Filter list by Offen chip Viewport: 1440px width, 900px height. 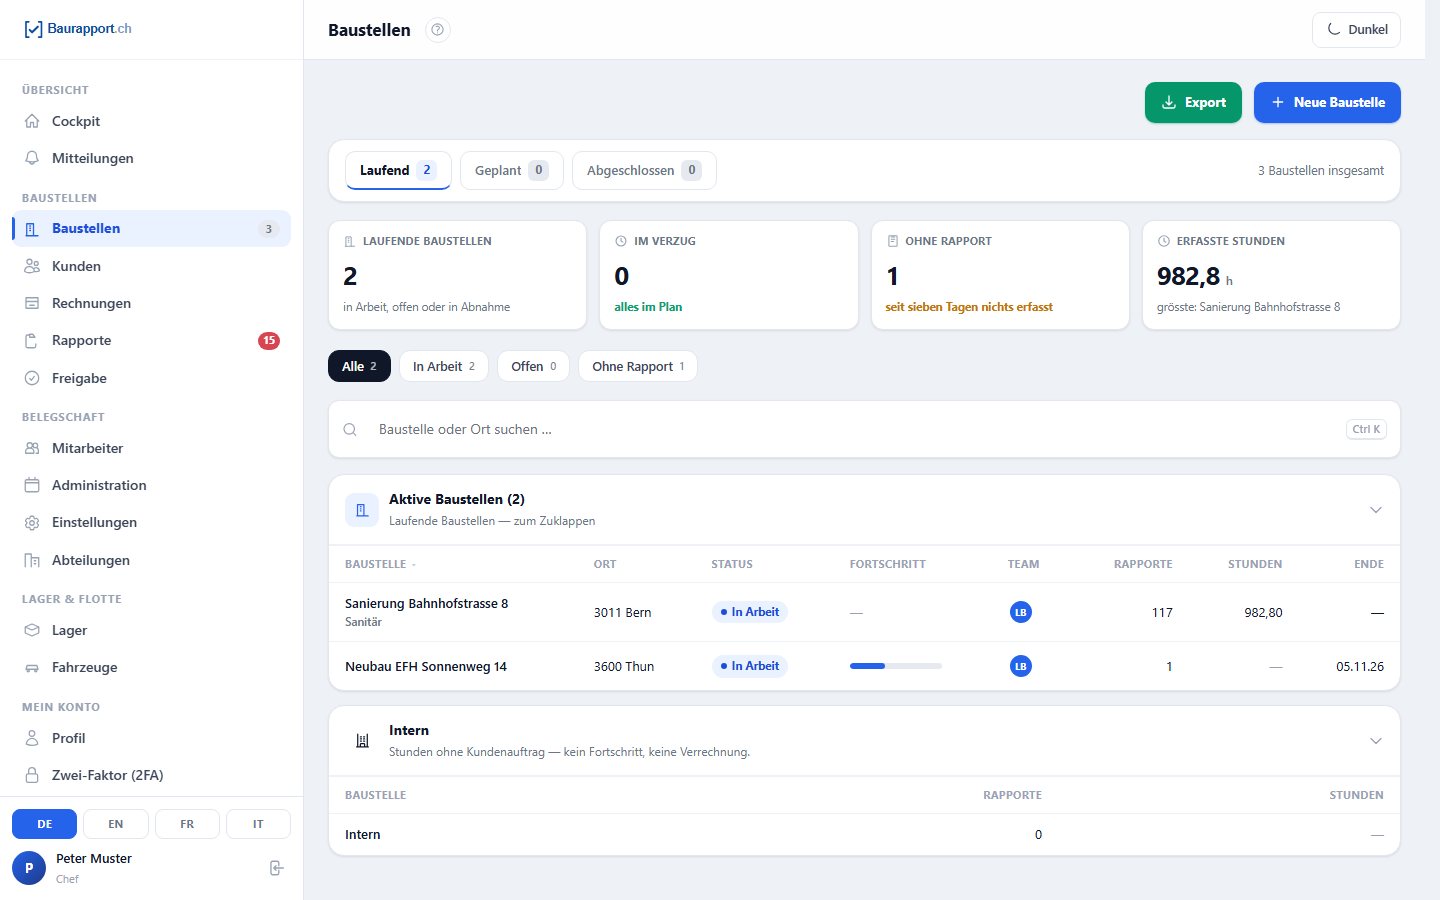pyautogui.click(x=533, y=366)
